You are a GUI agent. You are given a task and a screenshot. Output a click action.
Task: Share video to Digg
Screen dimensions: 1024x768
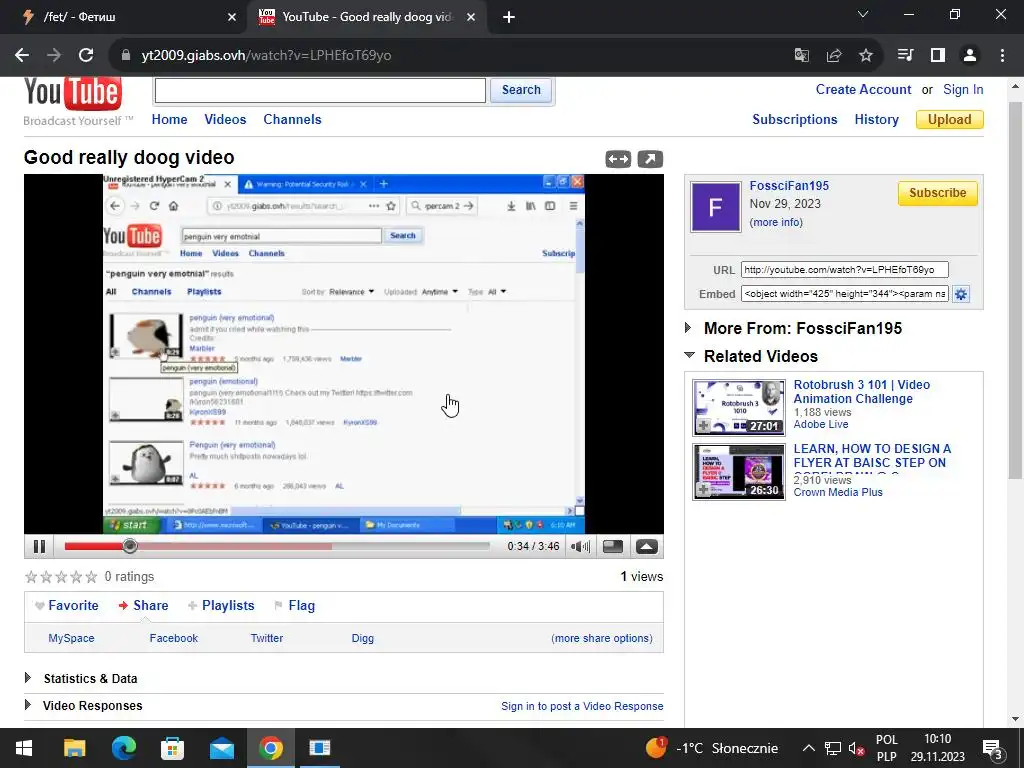click(x=362, y=638)
